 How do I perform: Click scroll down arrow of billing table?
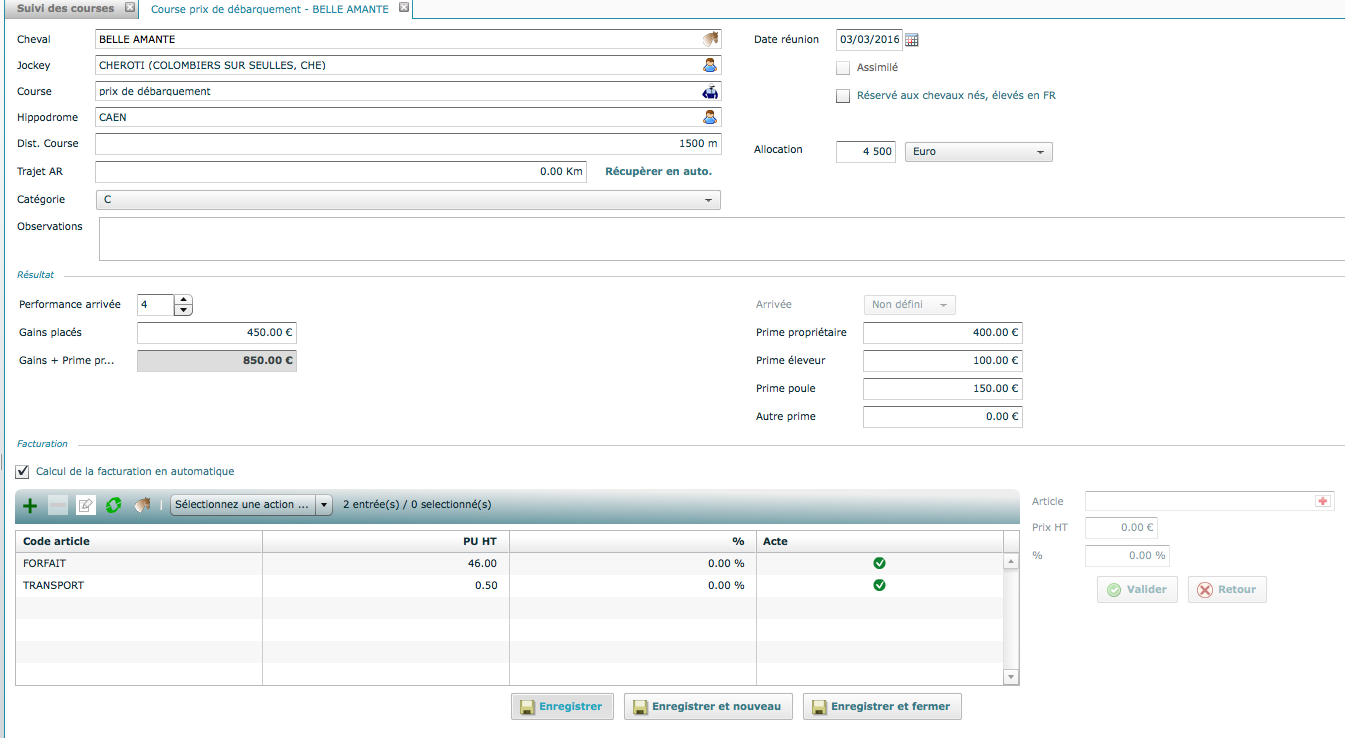click(x=1011, y=677)
